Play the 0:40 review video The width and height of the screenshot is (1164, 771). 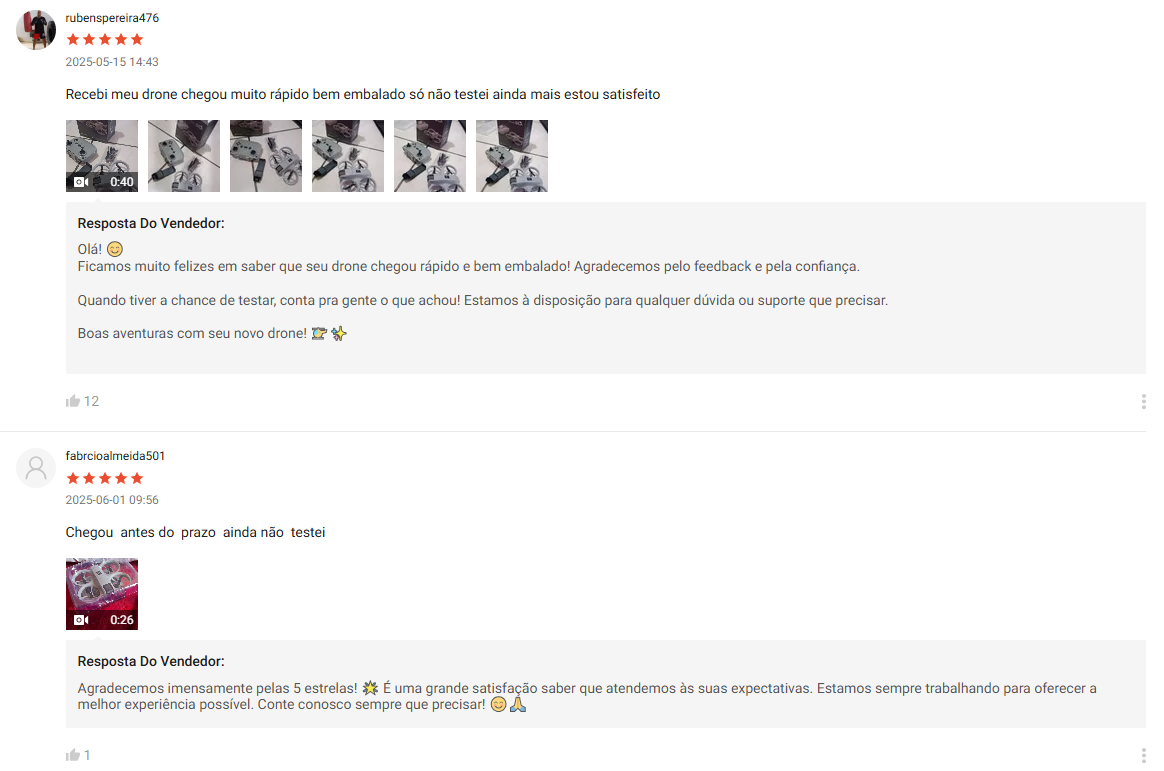tap(102, 156)
